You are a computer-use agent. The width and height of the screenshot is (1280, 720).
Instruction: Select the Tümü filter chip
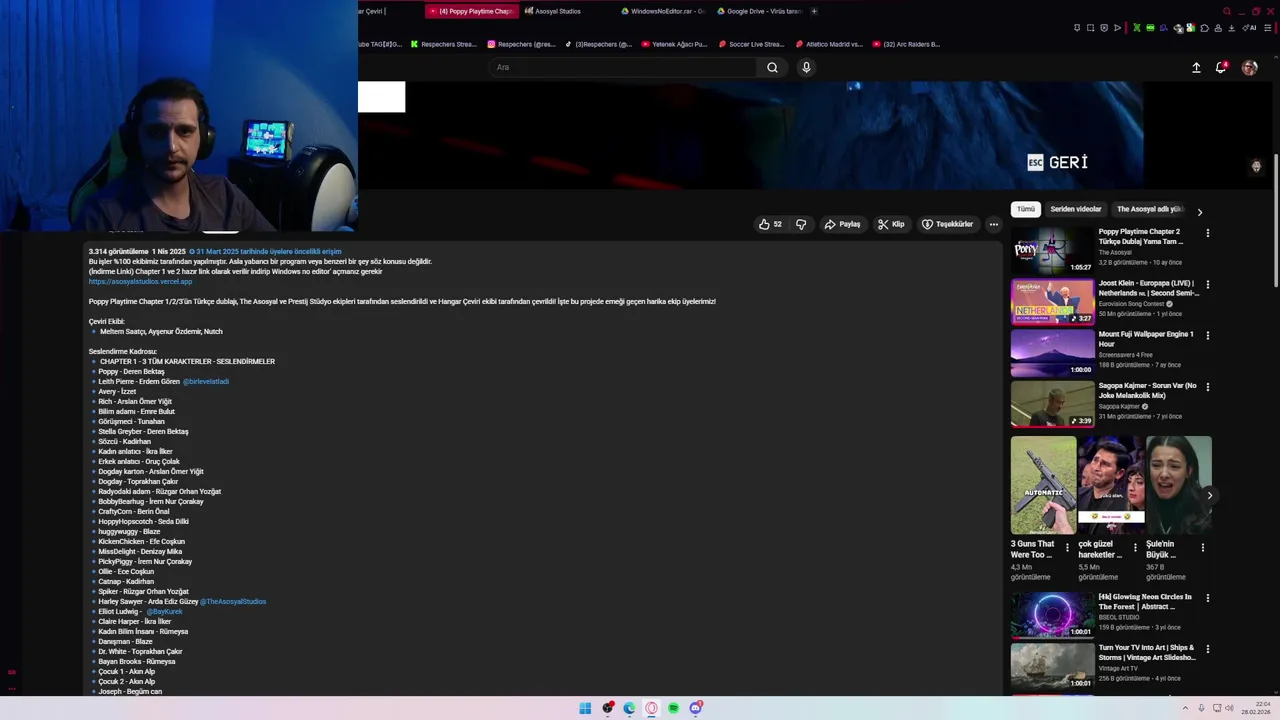[x=1026, y=209]
